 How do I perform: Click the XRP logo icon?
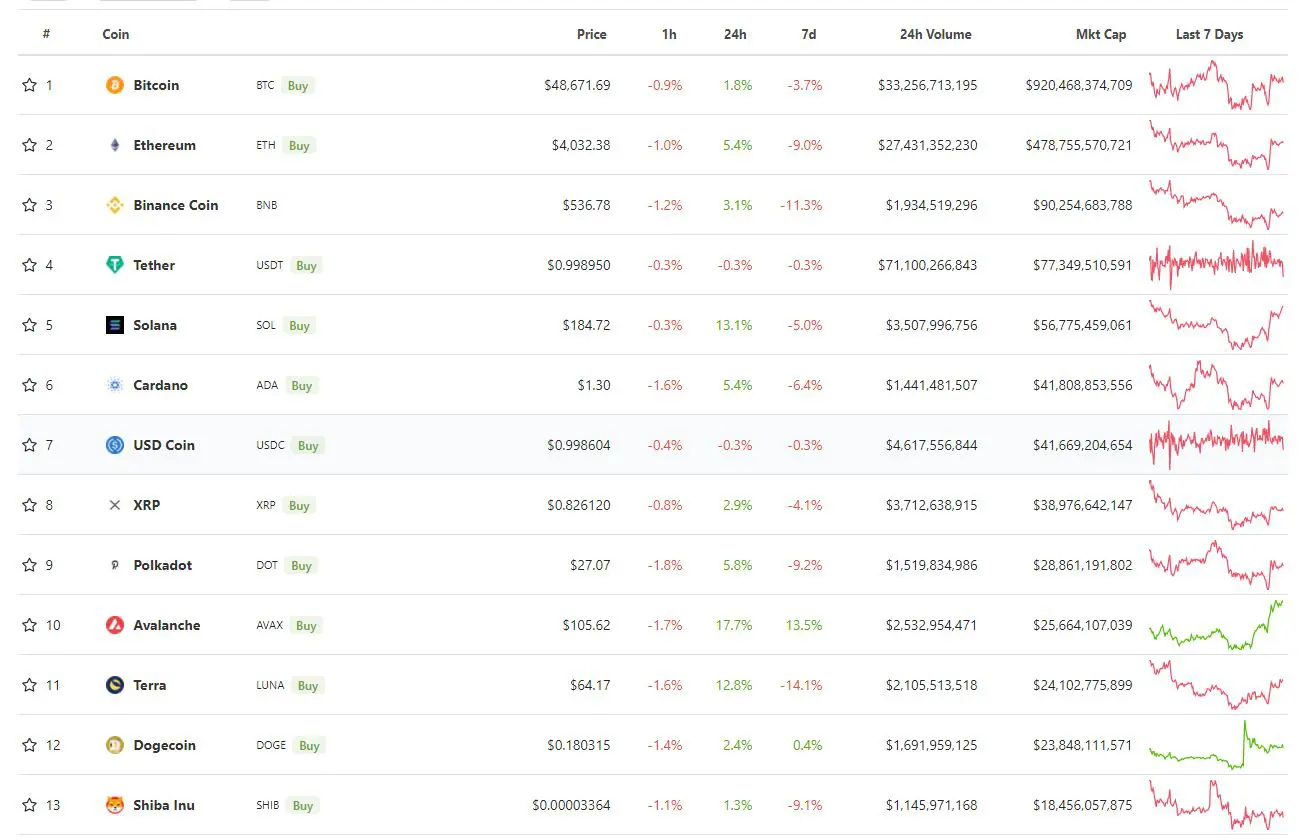[115, 505]
